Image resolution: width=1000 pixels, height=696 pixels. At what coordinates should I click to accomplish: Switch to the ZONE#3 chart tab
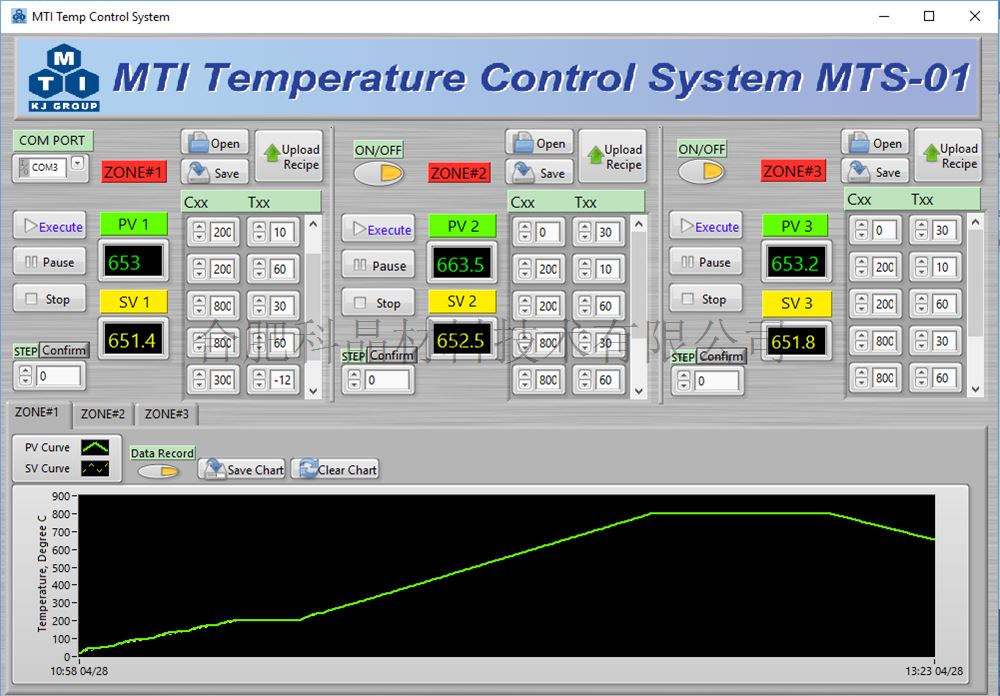pyautogui.click(x=166, y=413)
